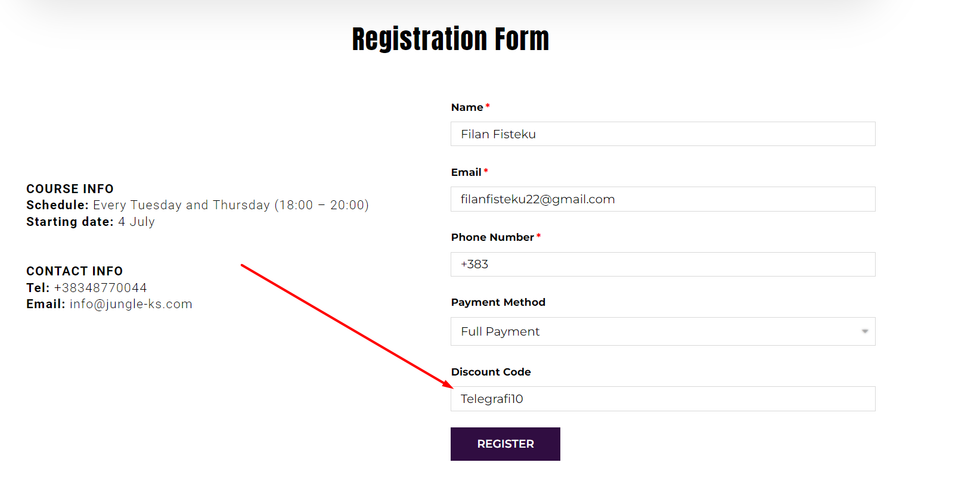Click the info@jungle-ks.com email address
The image size is (980, 484).
pos(131,304)
